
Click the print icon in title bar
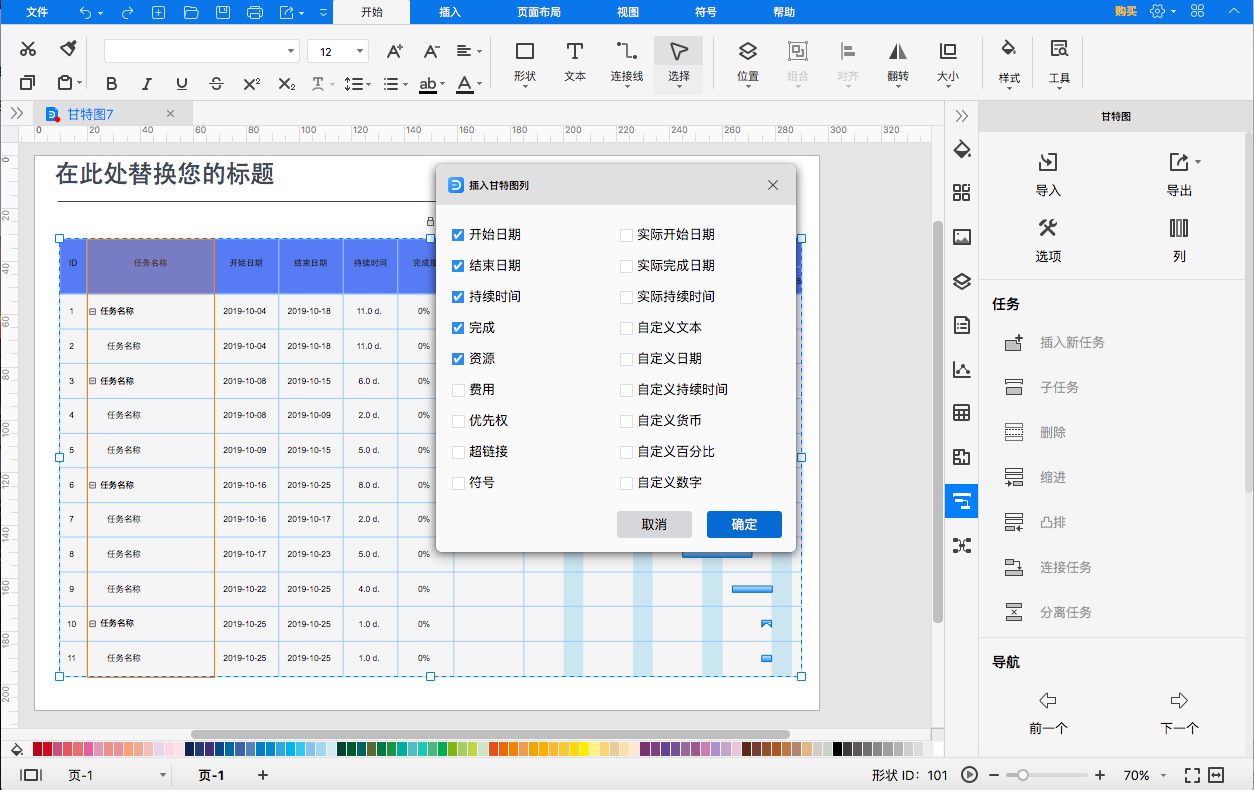pos(255,12)
